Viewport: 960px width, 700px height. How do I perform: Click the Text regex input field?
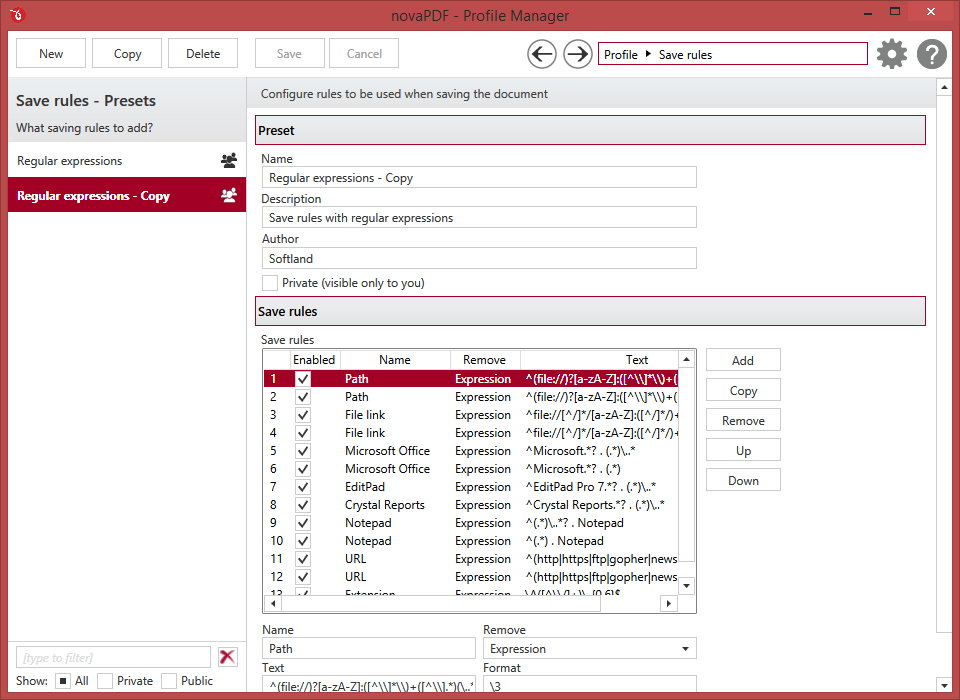[x=369, y=685]
